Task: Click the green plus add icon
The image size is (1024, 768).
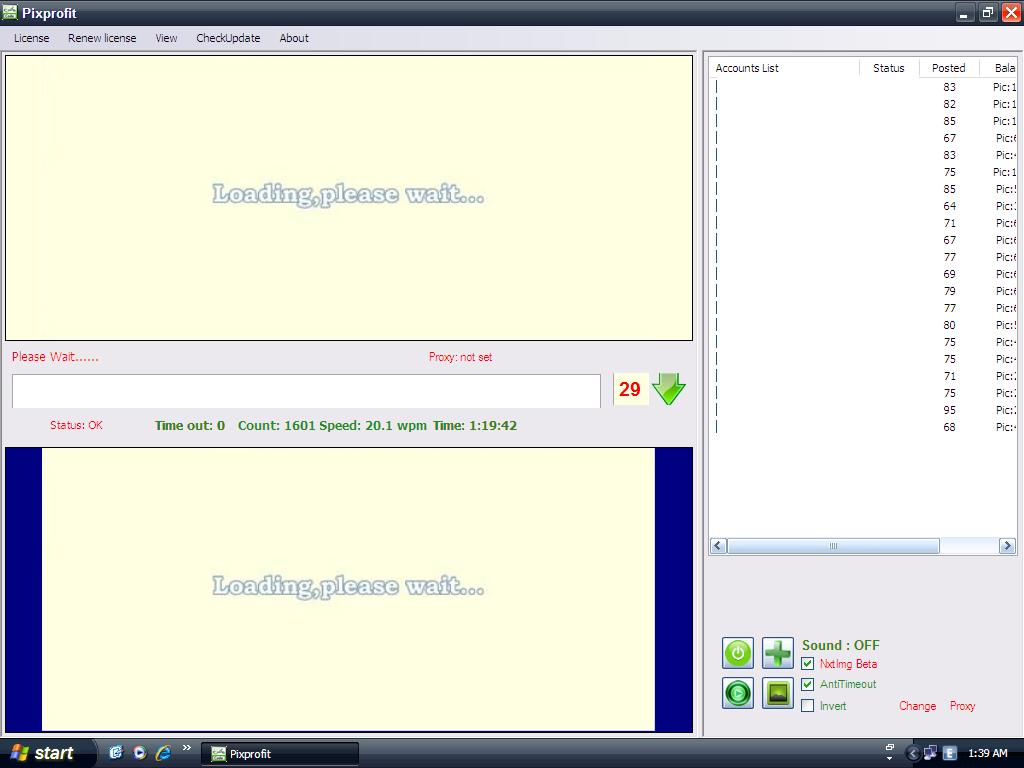Action: [778, 653]
